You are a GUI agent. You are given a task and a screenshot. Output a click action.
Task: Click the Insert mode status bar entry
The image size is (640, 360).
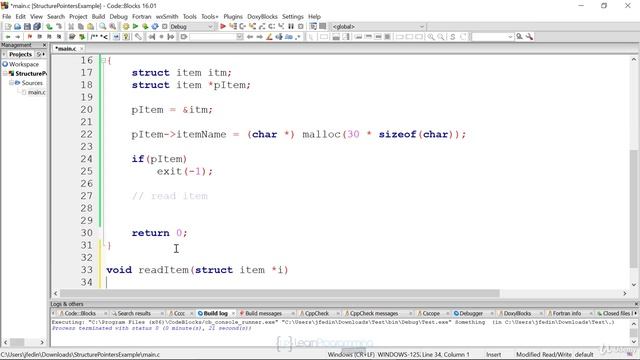coord(493,355)
